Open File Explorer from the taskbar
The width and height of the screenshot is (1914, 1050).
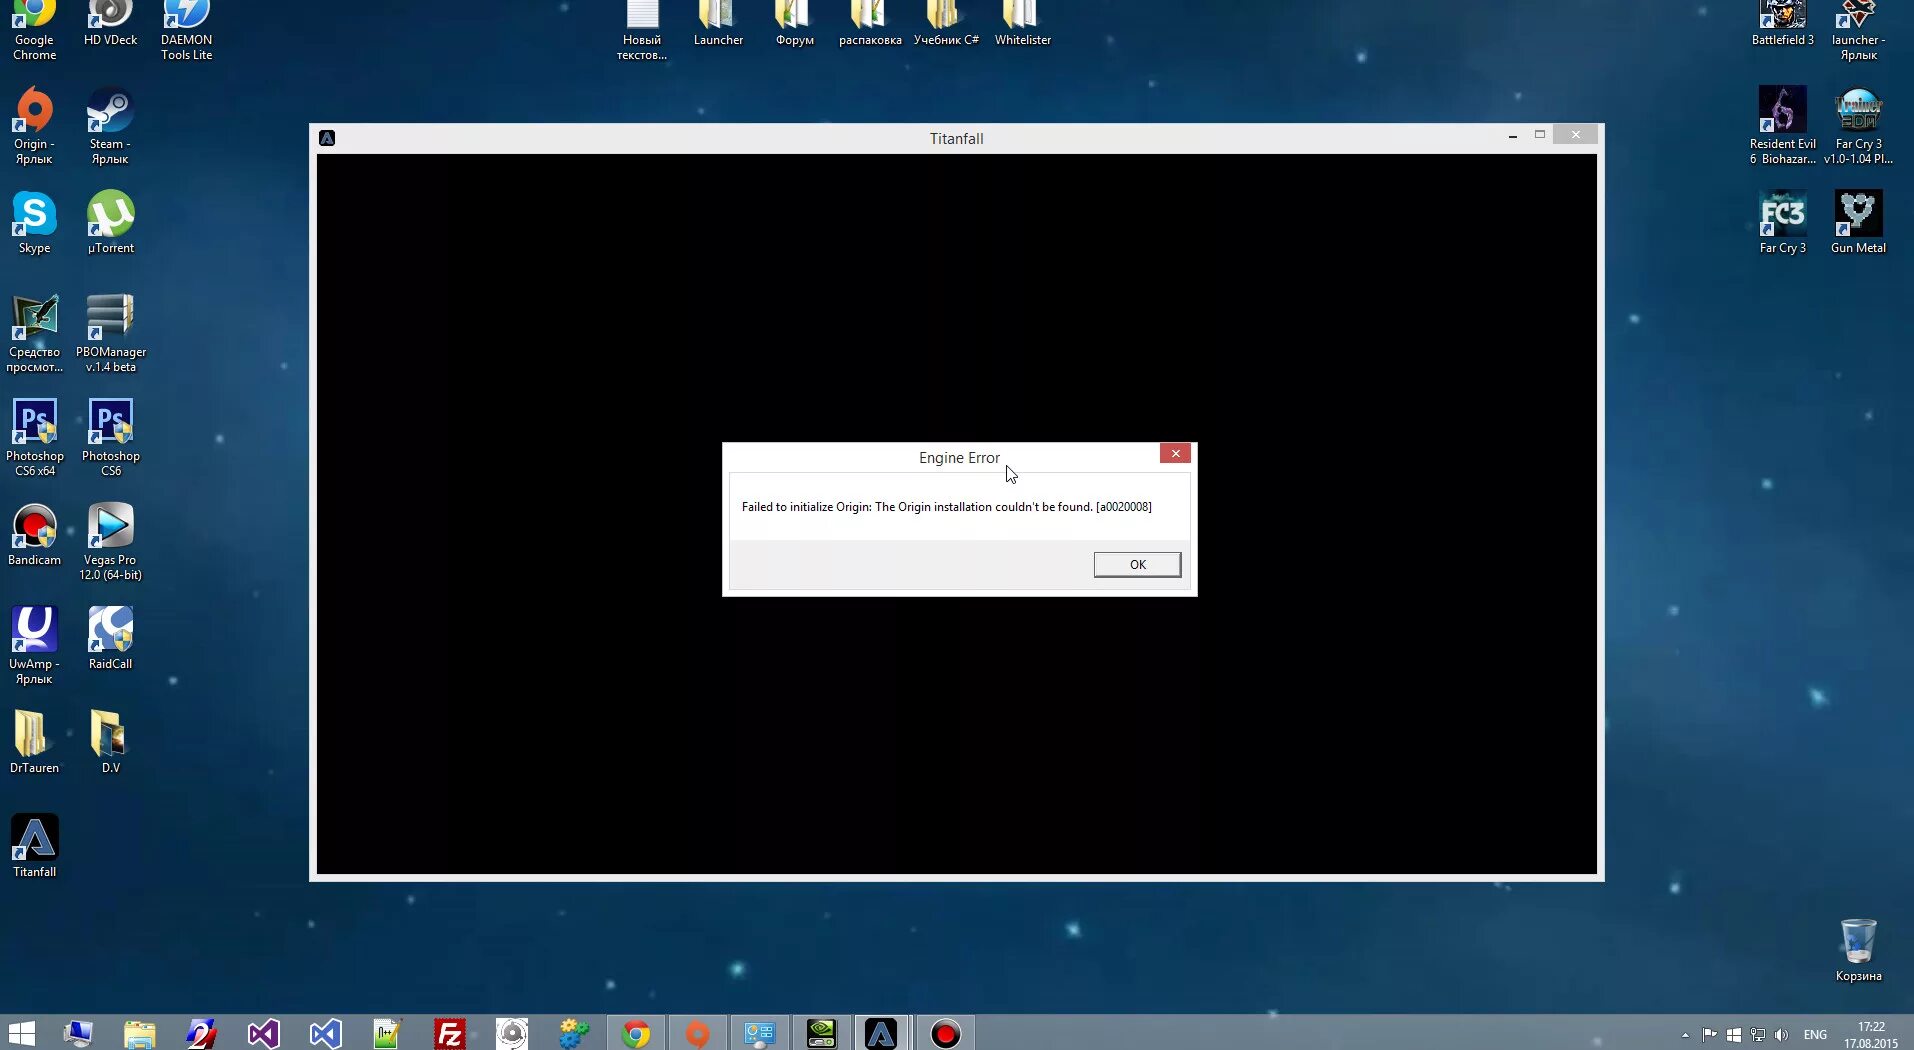[x=140, y=1033]
